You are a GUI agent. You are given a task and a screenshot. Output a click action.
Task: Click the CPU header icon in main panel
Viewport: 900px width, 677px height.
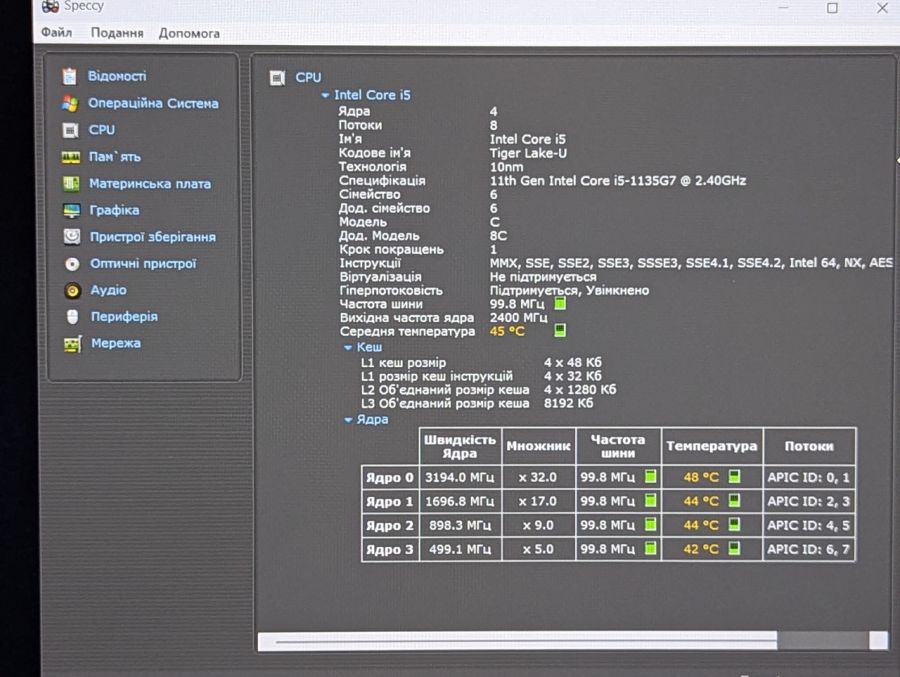277,78
